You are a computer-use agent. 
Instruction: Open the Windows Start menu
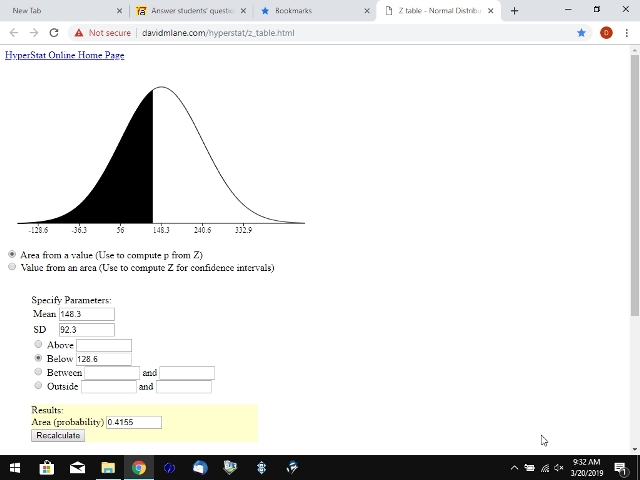[15, 467]
